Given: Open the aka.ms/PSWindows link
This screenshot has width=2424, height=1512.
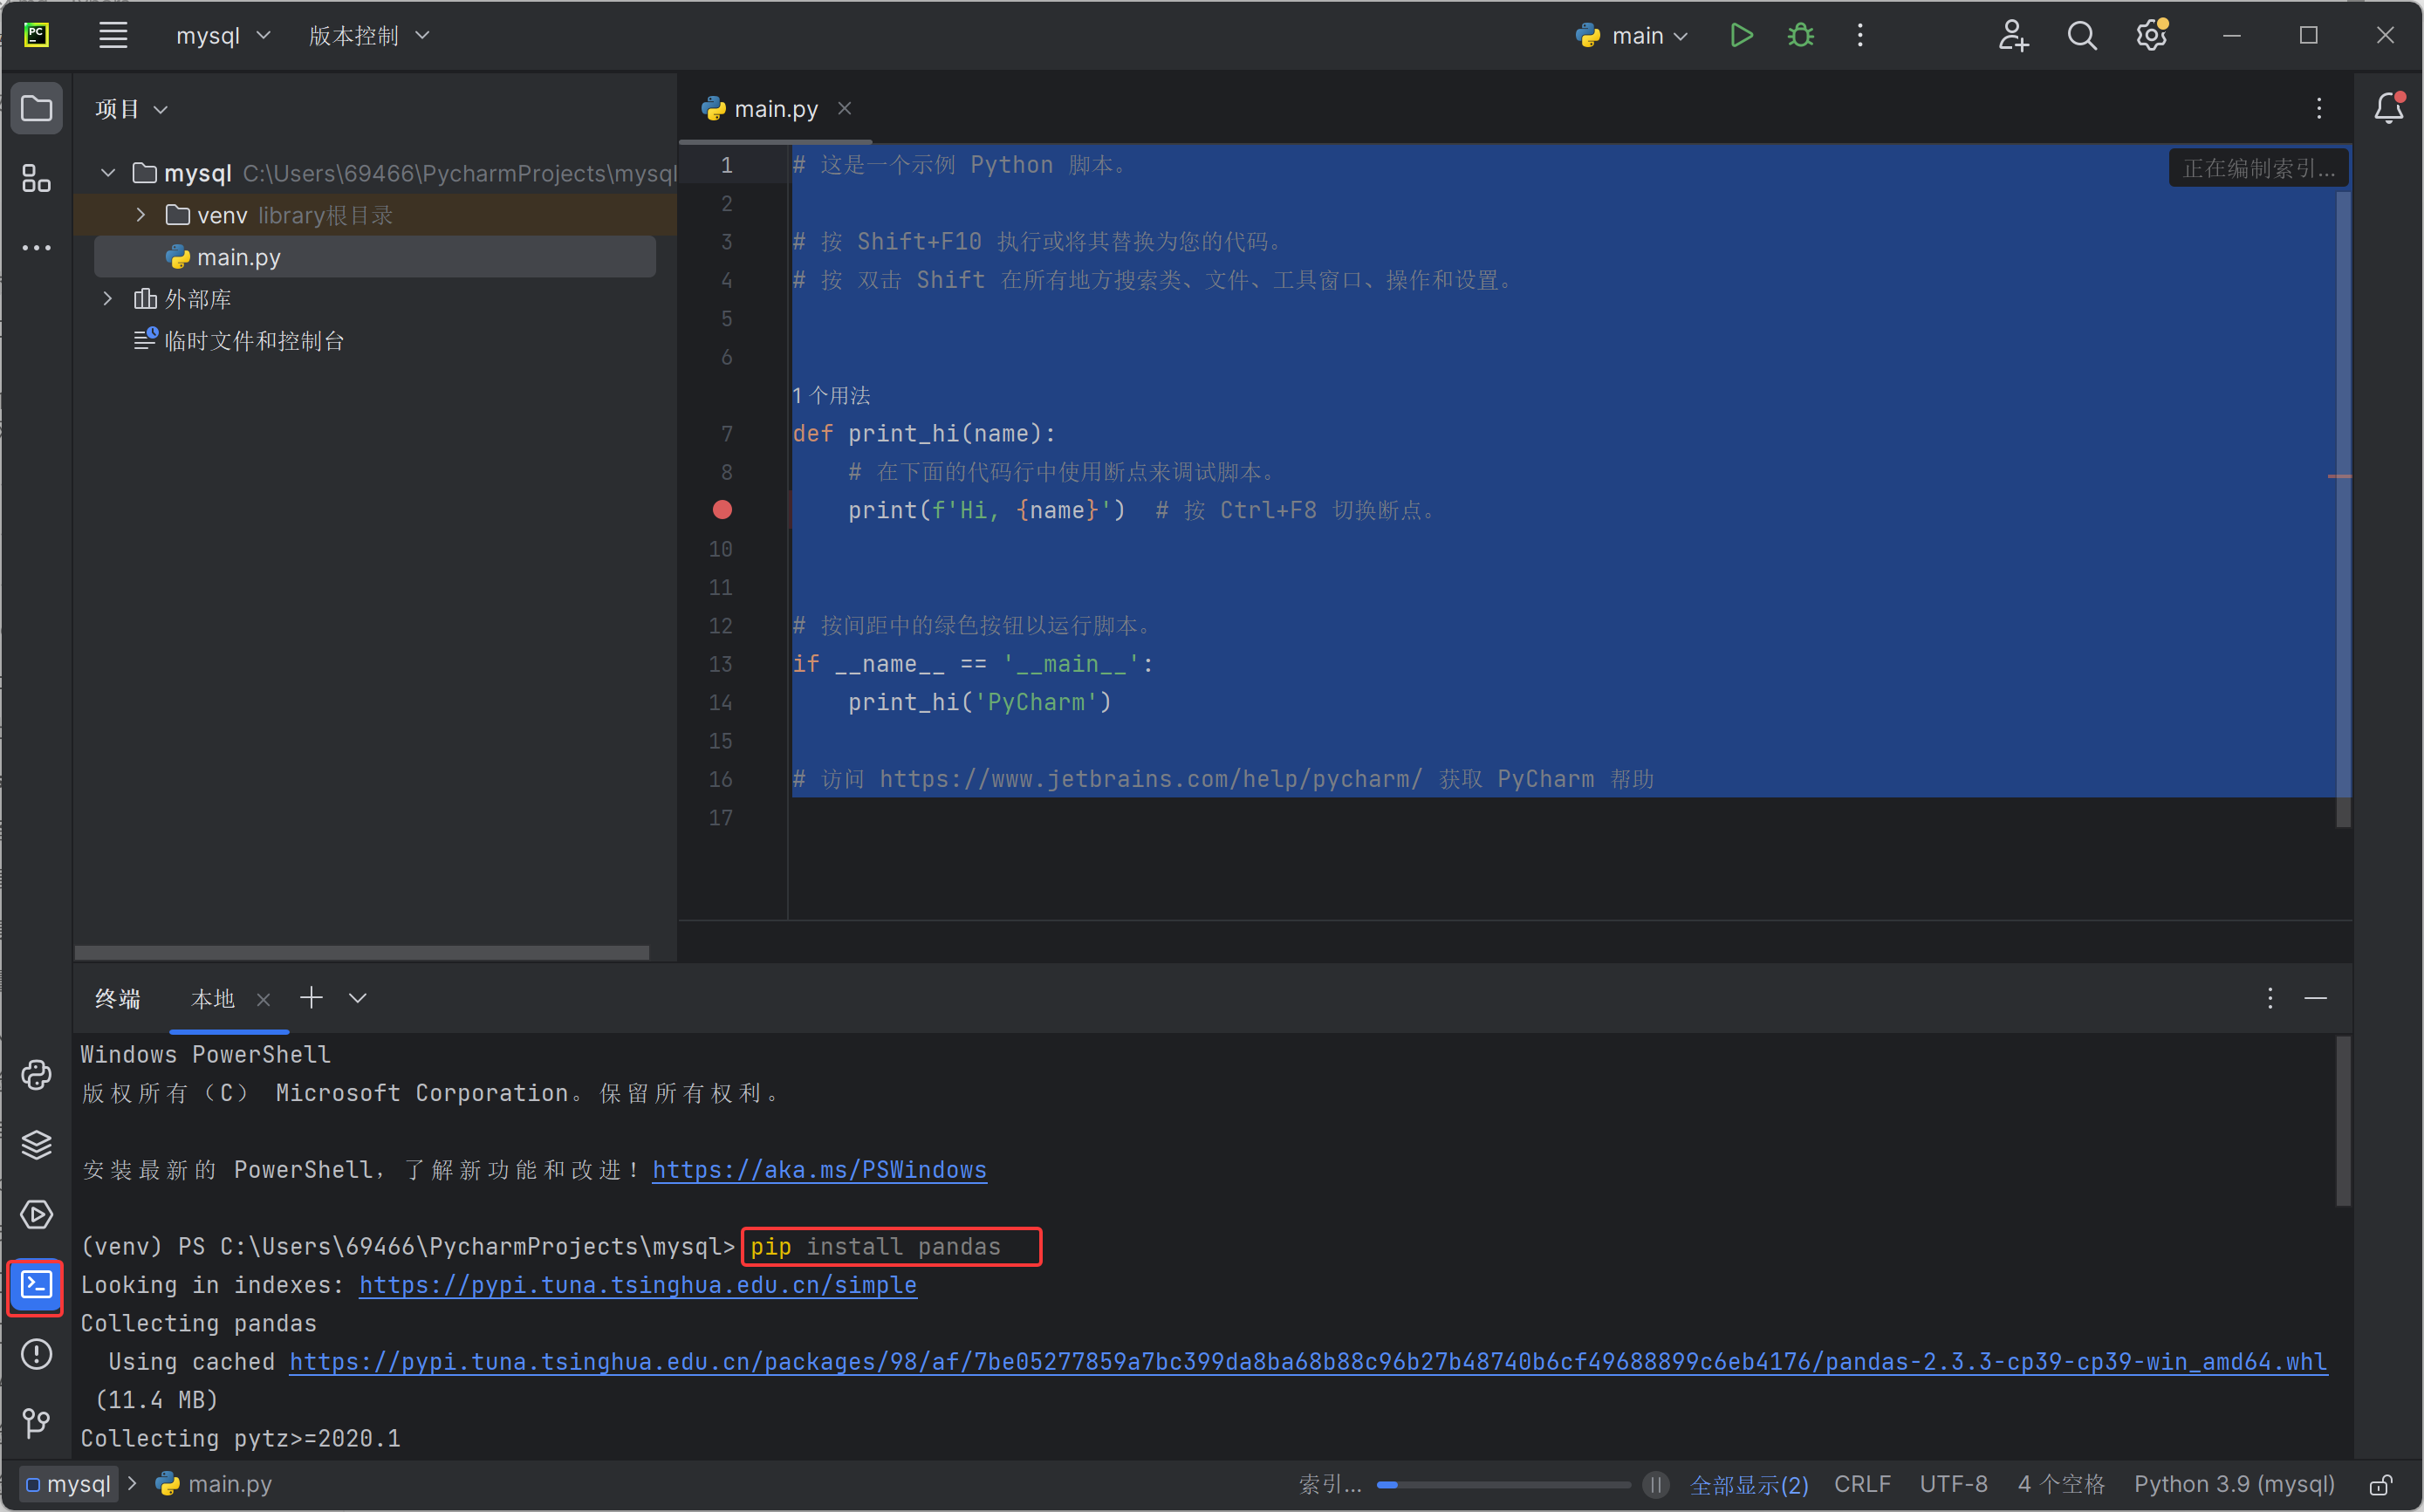Looking at the screenshot, I should coord(819,1170).
